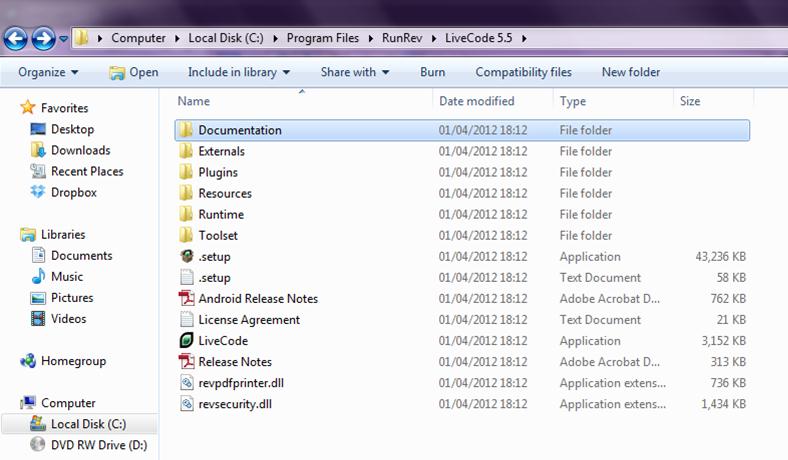788x460 pixels.
Task: Click the Forward navigation arrow button
Action: point(43,39)
